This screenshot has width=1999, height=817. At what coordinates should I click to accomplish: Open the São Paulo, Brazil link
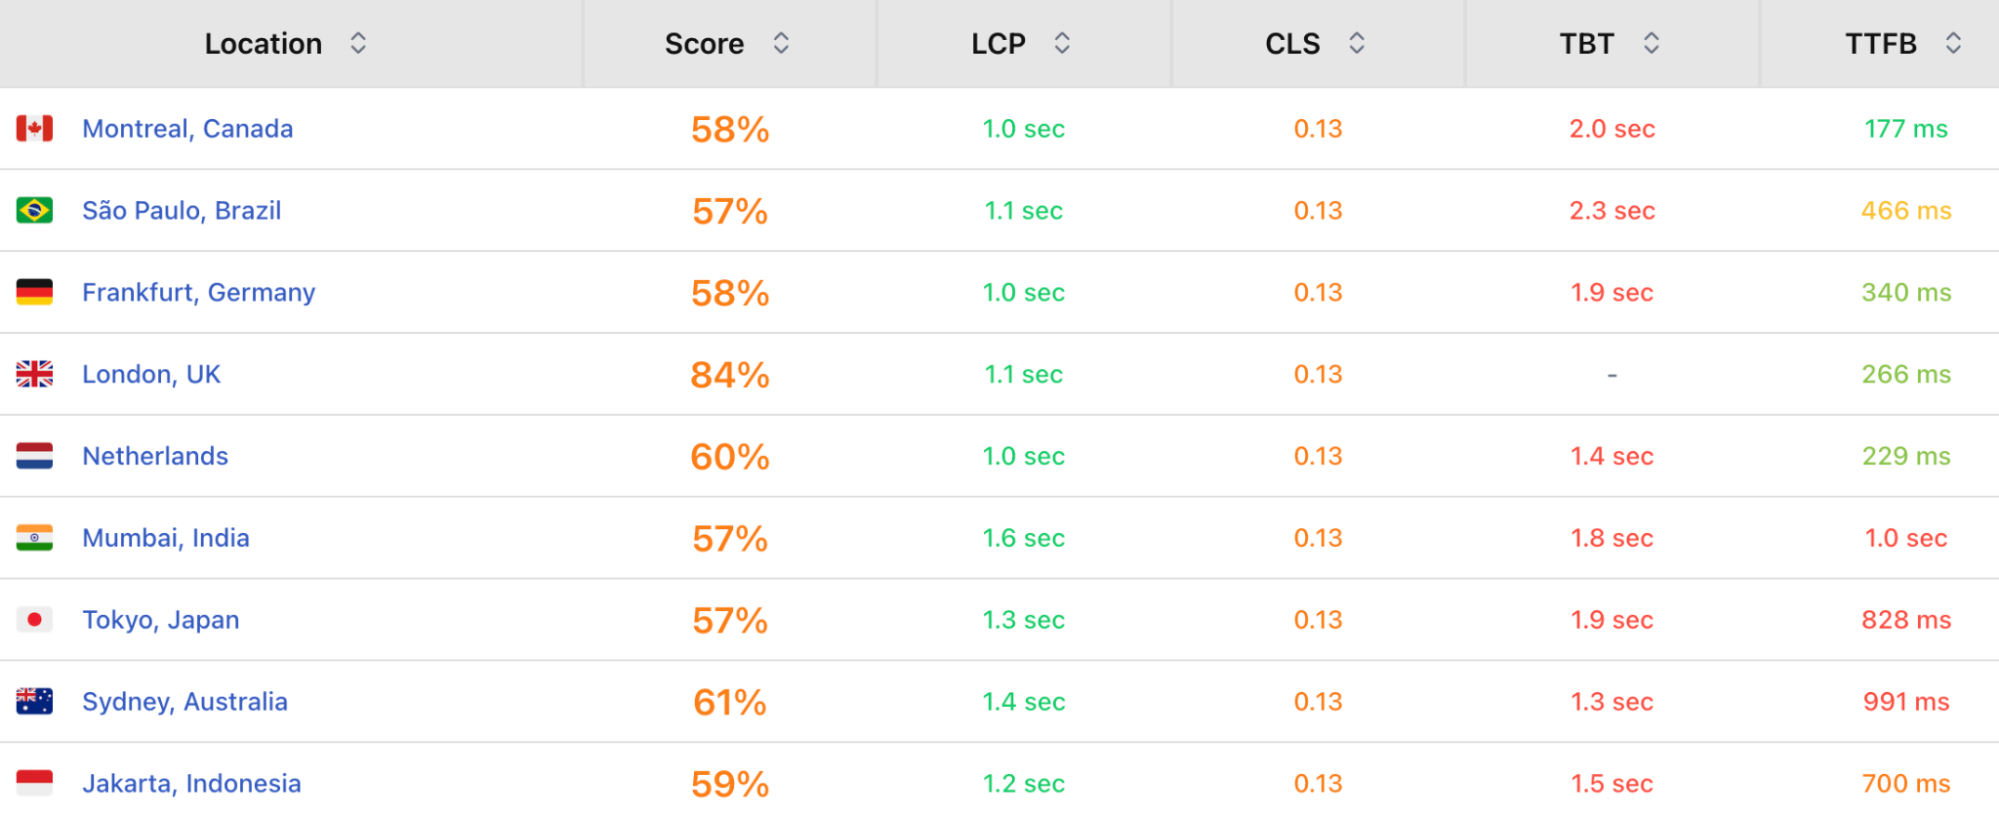tap(182, 211)
